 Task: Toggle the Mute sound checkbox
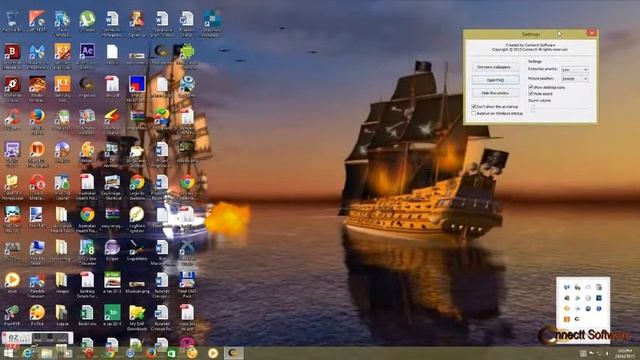531,93
